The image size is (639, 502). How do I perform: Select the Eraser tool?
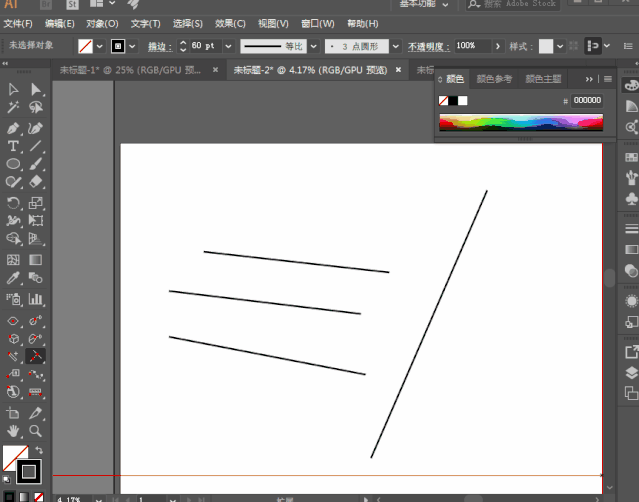coord(35,181)
